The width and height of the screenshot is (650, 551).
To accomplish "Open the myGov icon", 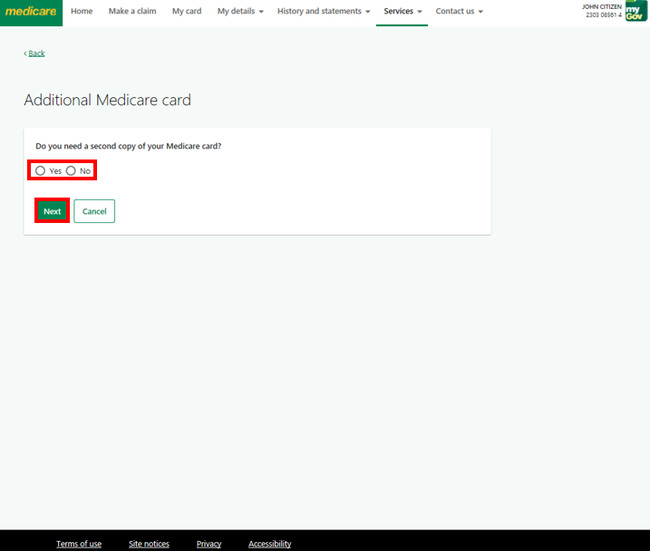I will pos(636,11).
